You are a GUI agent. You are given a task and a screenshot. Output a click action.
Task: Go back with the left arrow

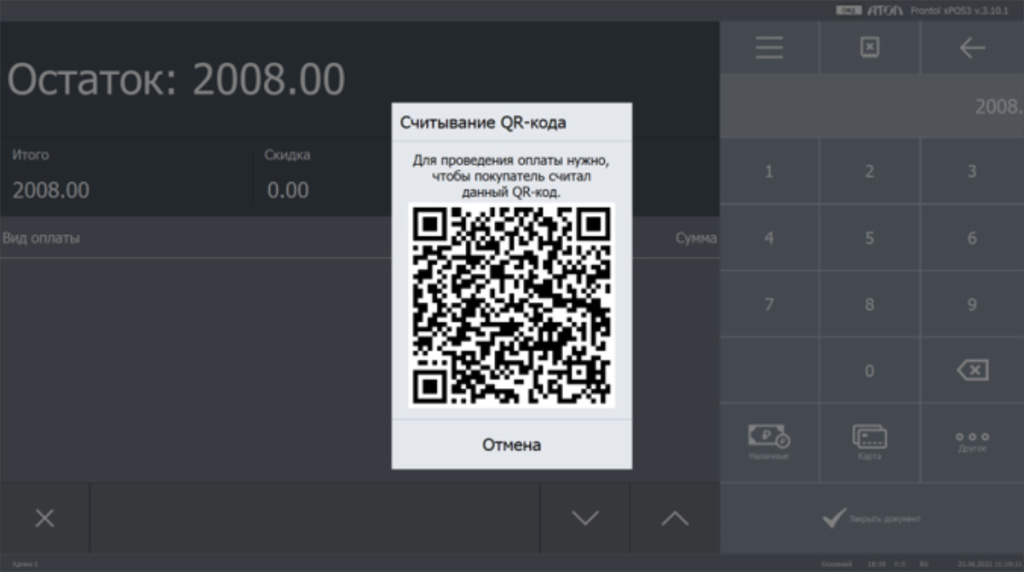[972, 48]
